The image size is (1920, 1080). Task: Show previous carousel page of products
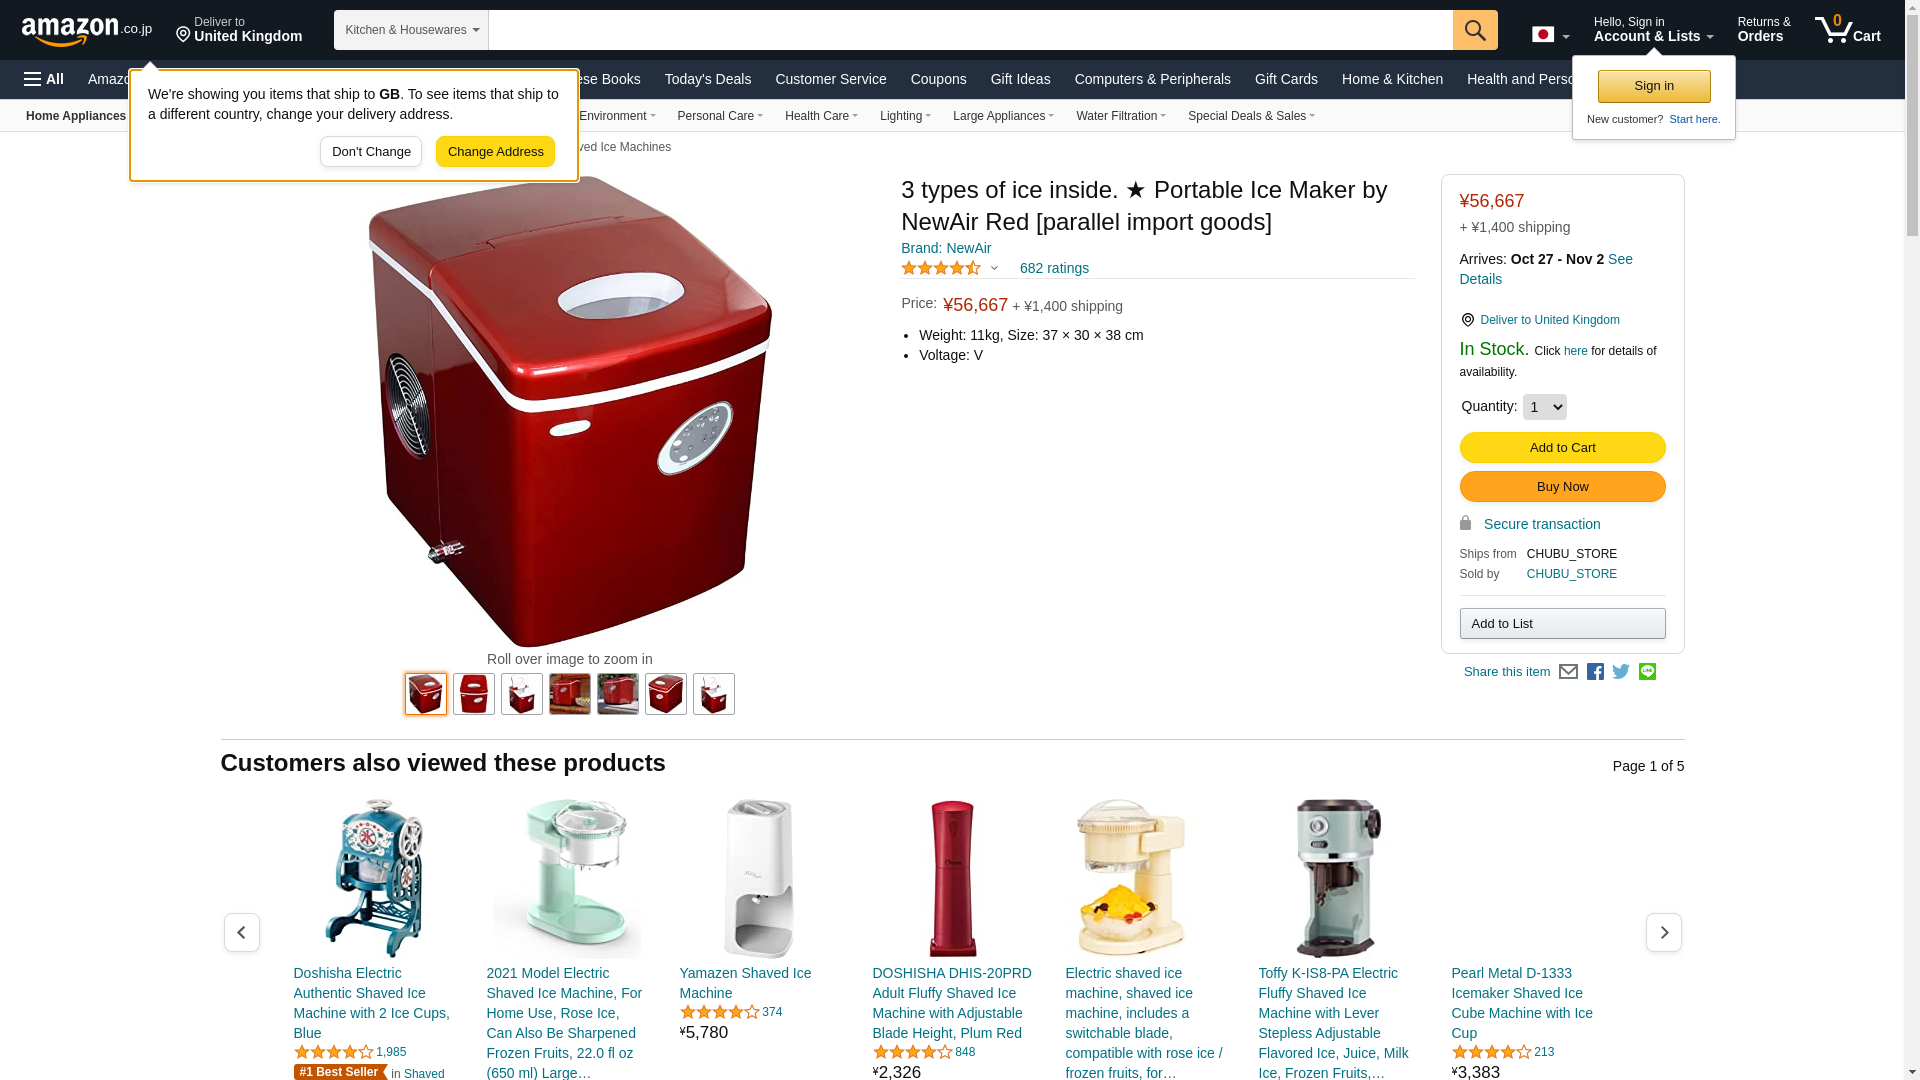point(242,932)
